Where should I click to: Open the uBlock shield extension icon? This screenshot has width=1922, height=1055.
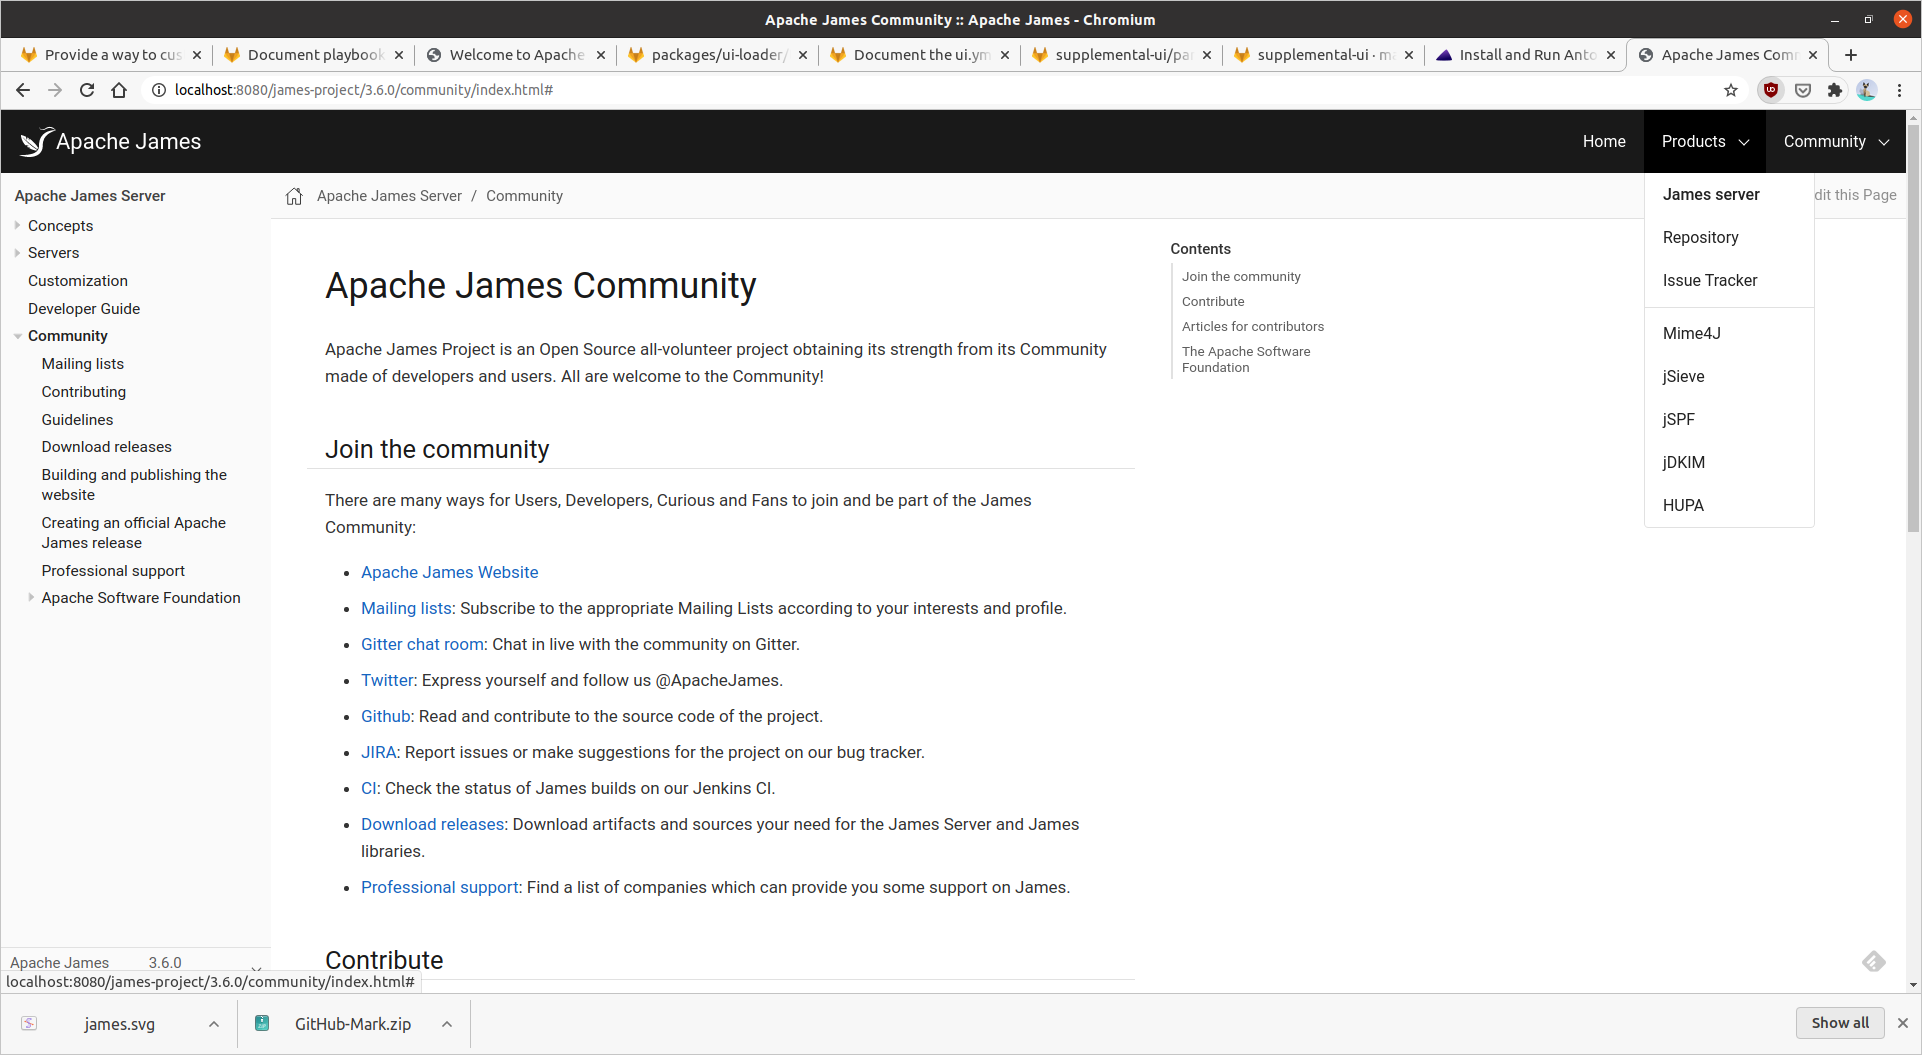click(1771, 90)
